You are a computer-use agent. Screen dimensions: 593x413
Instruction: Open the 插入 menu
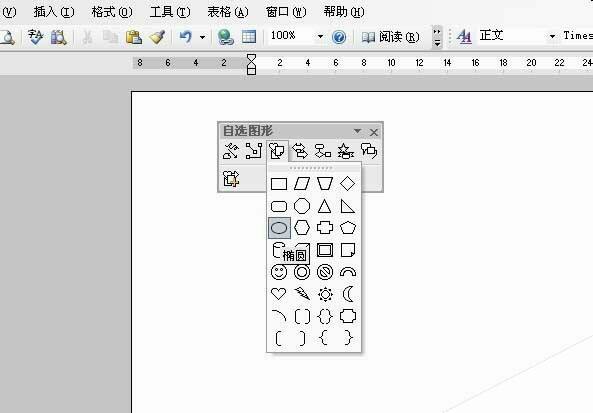click(54, 12)
